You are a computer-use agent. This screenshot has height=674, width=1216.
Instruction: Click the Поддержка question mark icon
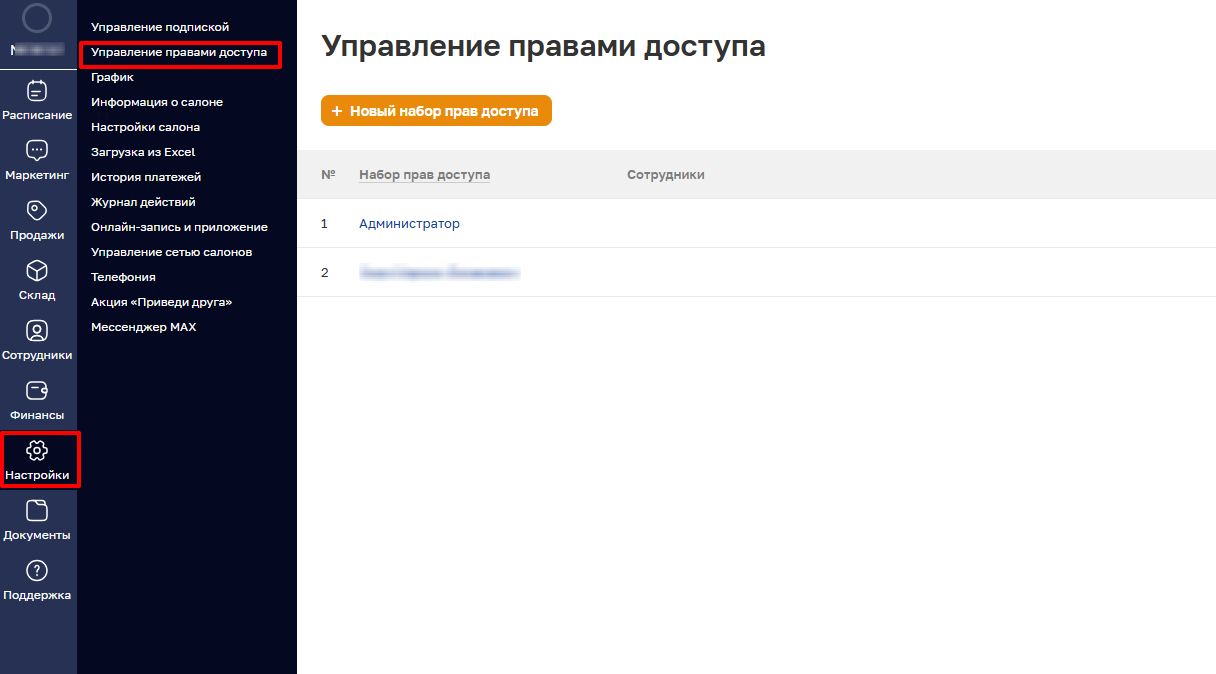click(x=37, y=571)
